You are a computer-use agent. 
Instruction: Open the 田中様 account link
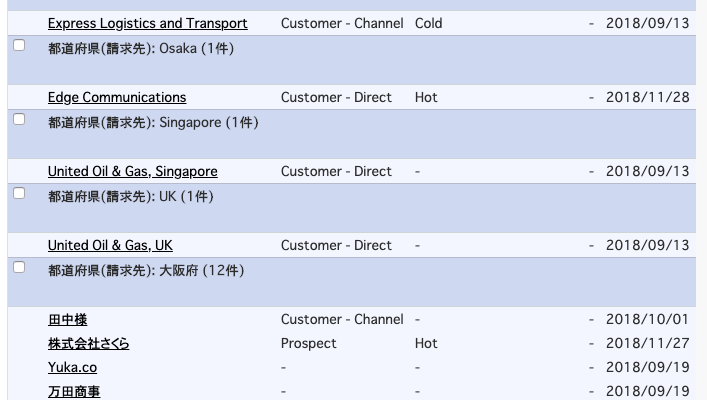(68, 319)
